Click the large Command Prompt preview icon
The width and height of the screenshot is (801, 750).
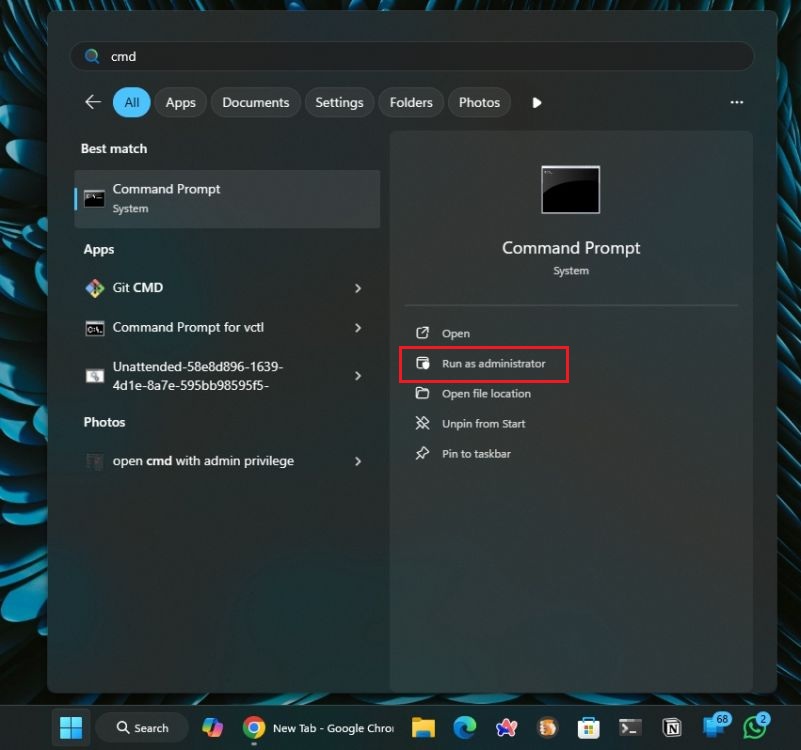[571, 190]
